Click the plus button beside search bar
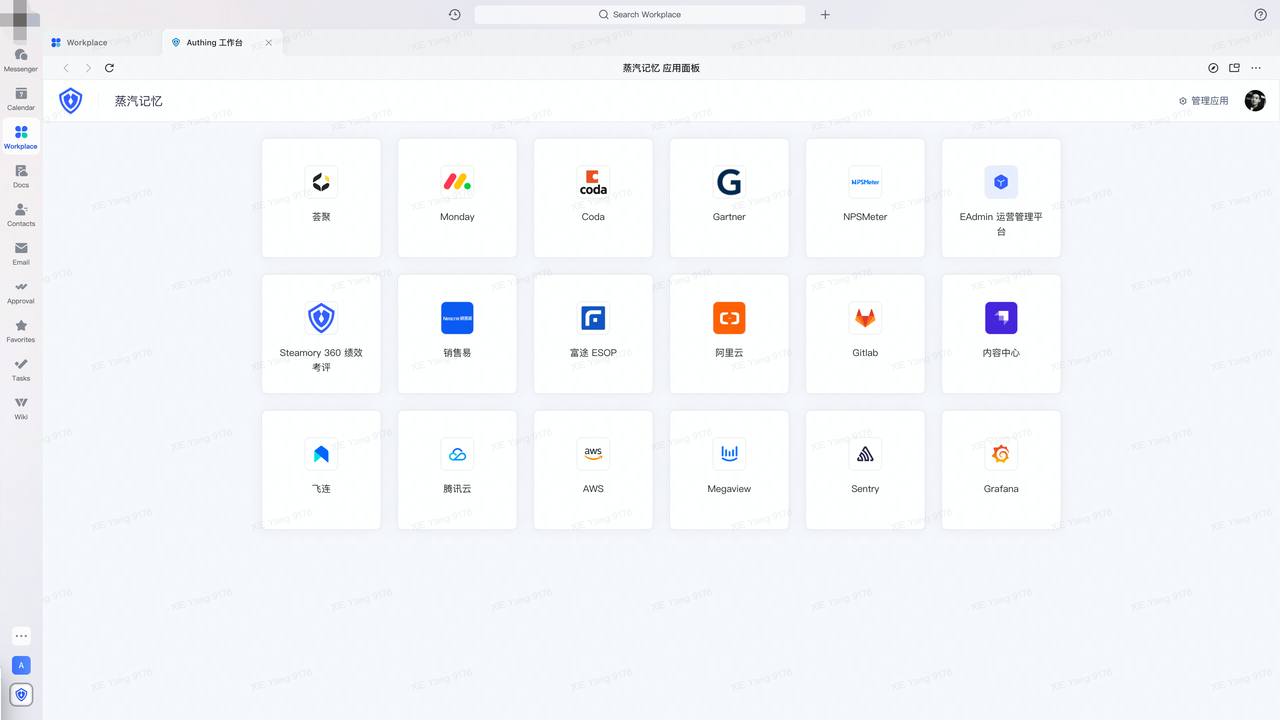Viewport: 1280px width, 720px height. pos(825,14)
